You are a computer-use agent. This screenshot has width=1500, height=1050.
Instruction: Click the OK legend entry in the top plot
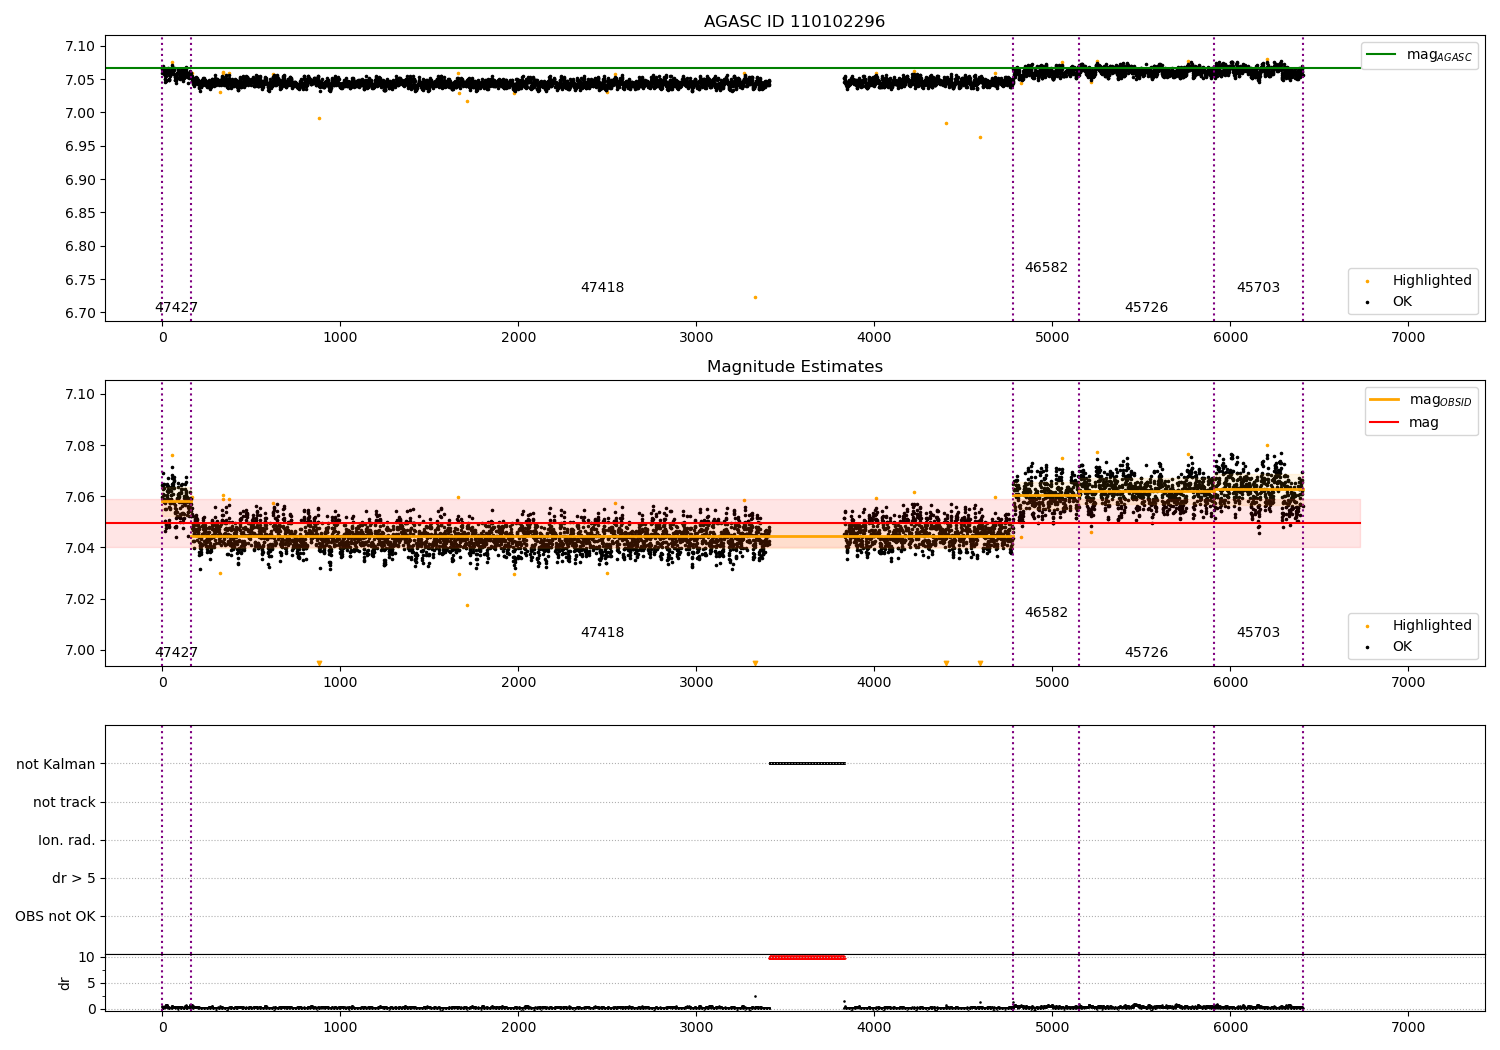point(1390,302)
